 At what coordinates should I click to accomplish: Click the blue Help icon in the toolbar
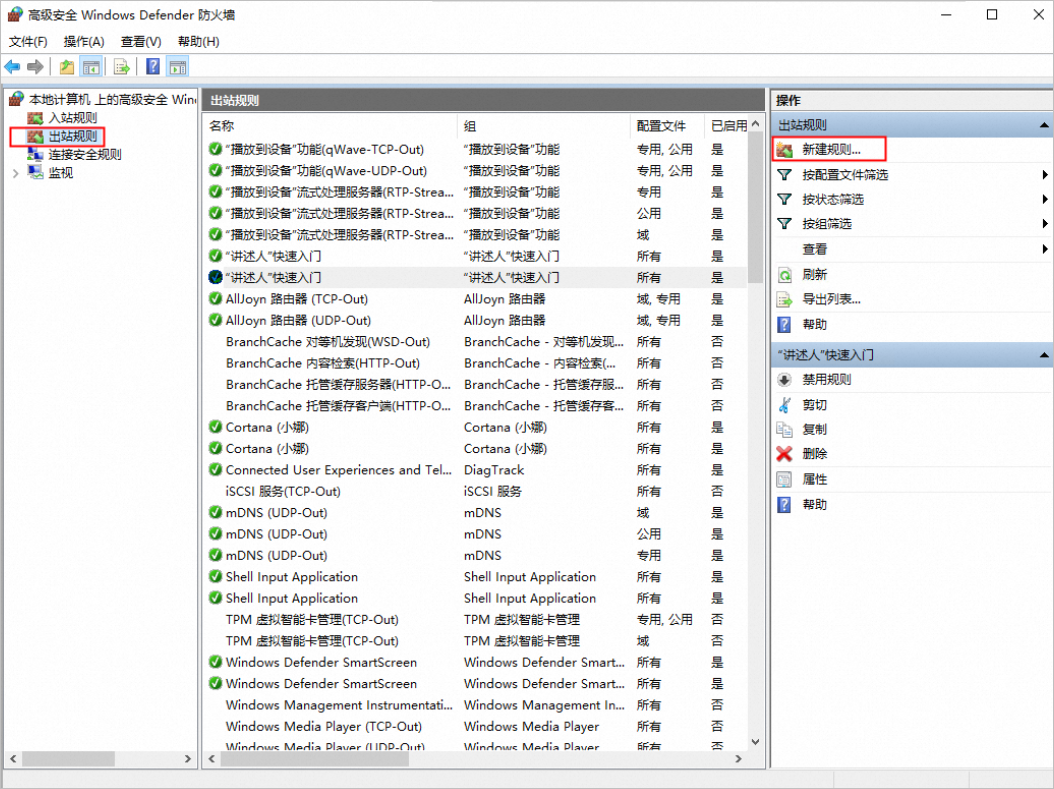(153, 67)
